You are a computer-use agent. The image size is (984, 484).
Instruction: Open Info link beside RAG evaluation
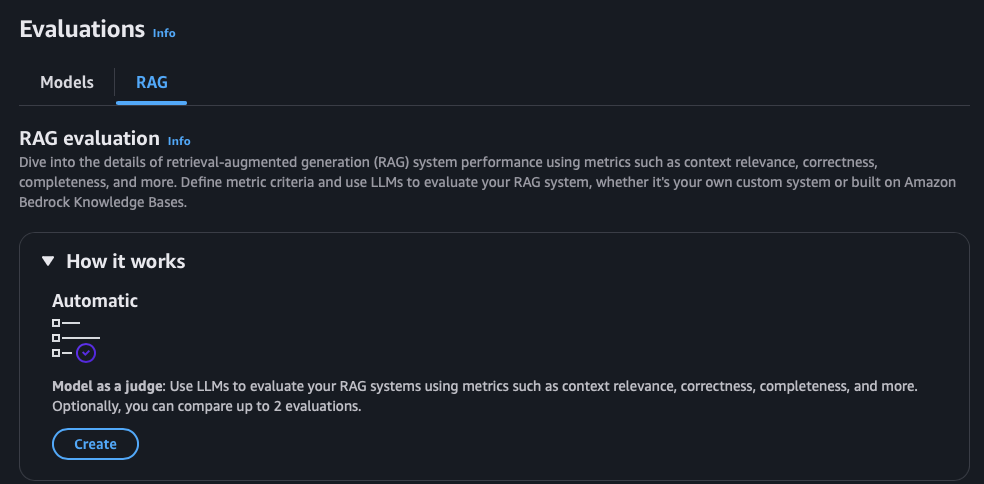coord(179,141)
